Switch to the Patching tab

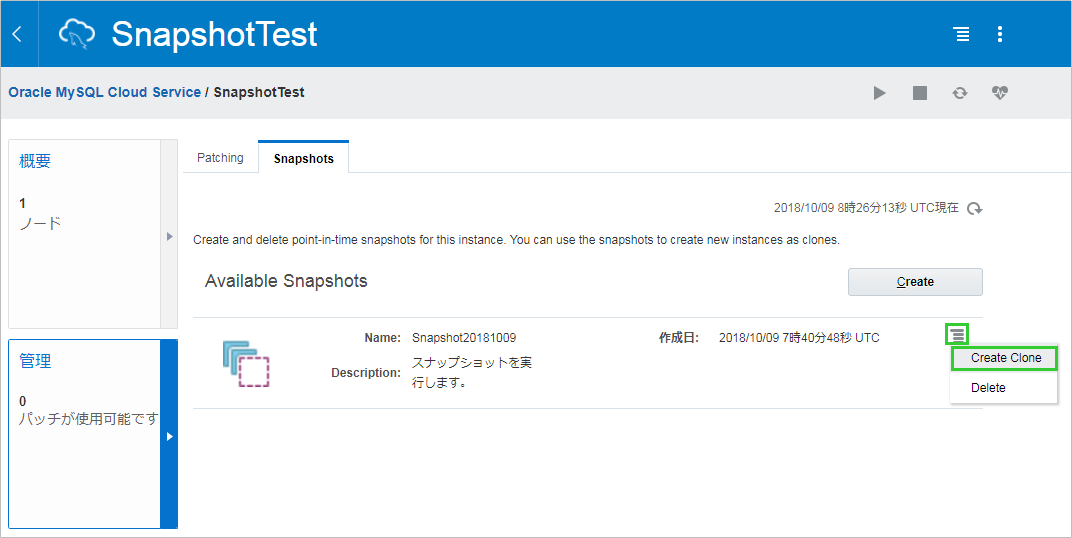[220, 158]
